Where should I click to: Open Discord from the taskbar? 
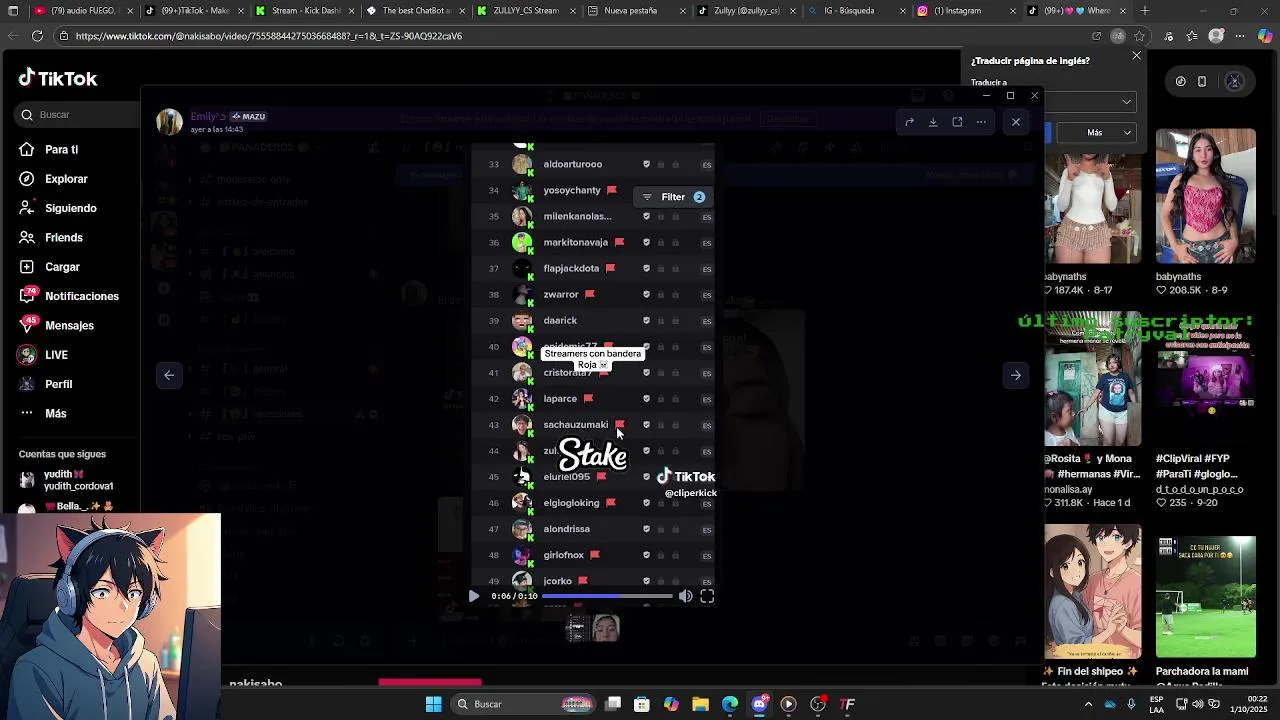click(759, 704)
